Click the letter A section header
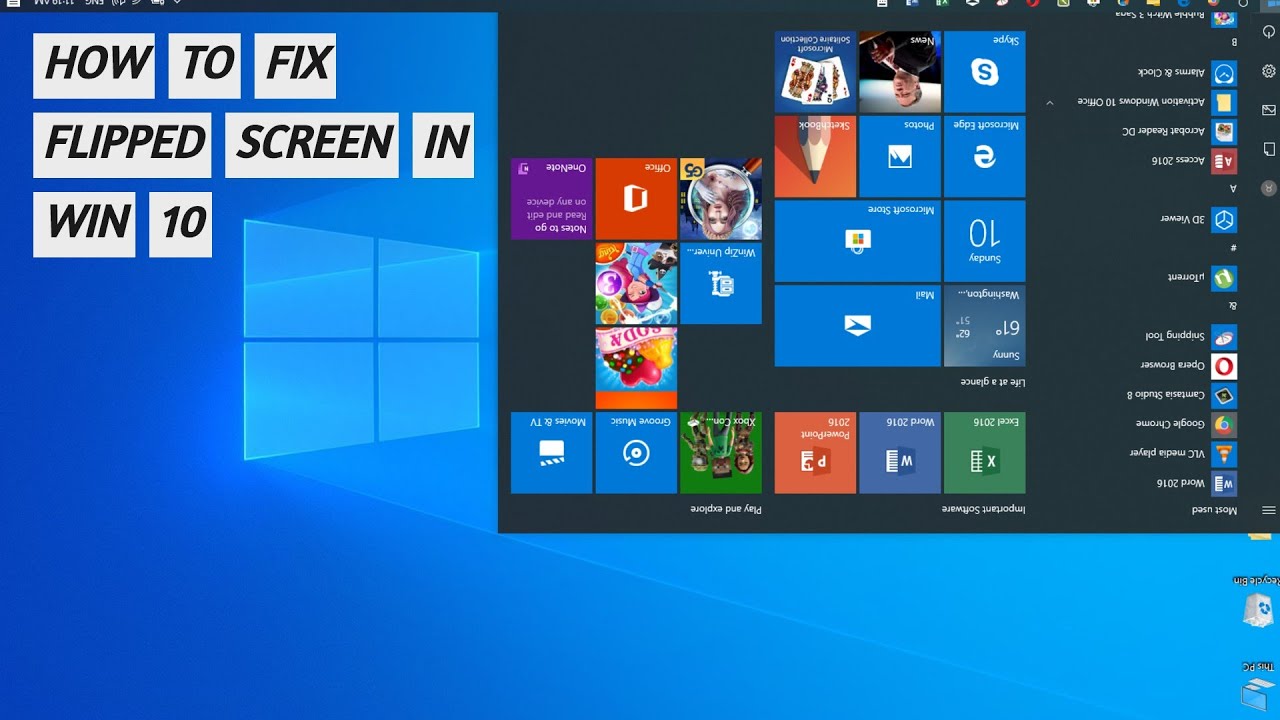1280x720 pixels. coord(1233,189)
